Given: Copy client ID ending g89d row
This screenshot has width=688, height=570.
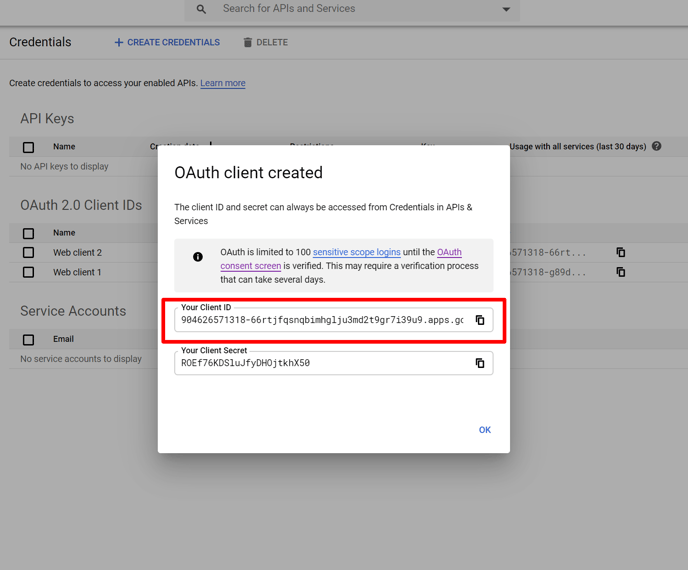Looking at the screenshot, I should pos(620,272).
